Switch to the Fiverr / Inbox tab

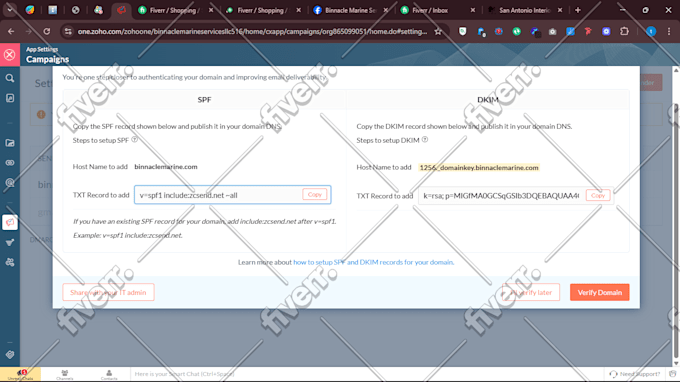[429, 10]
